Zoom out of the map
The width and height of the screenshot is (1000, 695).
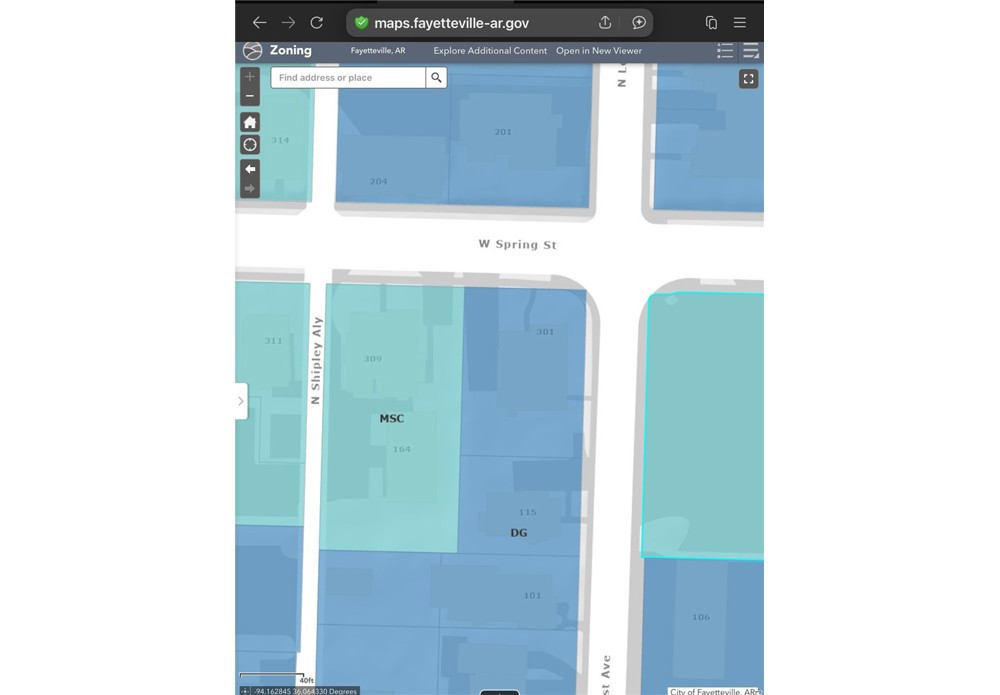click(x=250, y=96)
